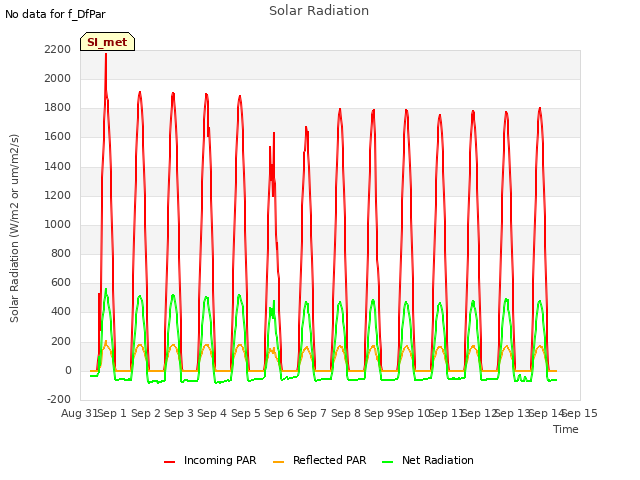Select Incoming PAR legend entry

210,460
